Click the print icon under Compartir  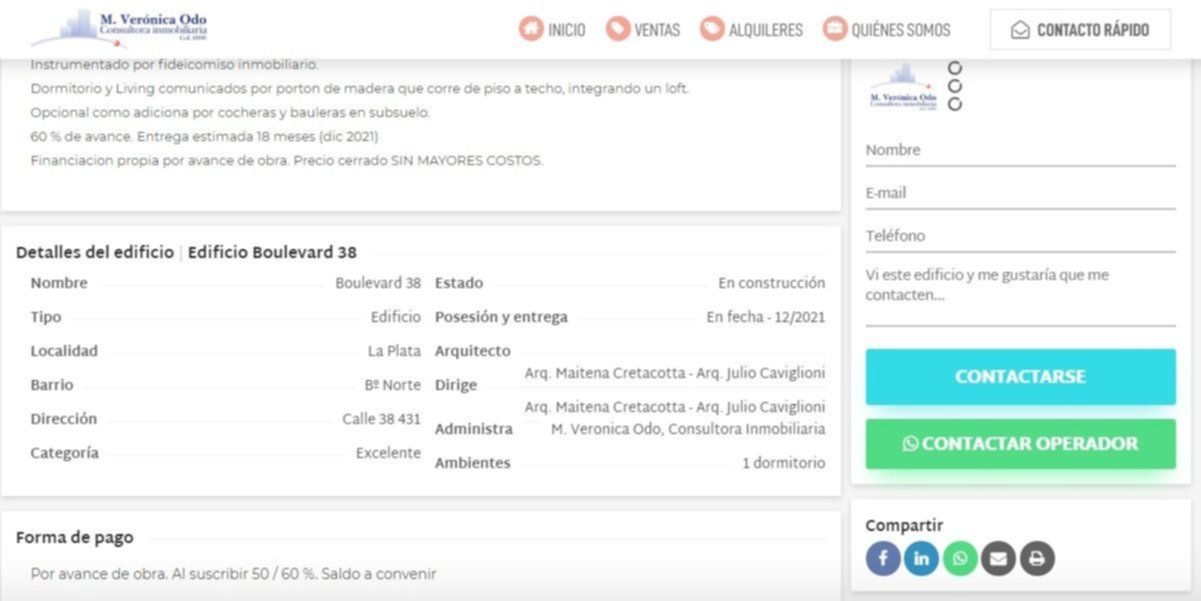tap(1037, 558)
